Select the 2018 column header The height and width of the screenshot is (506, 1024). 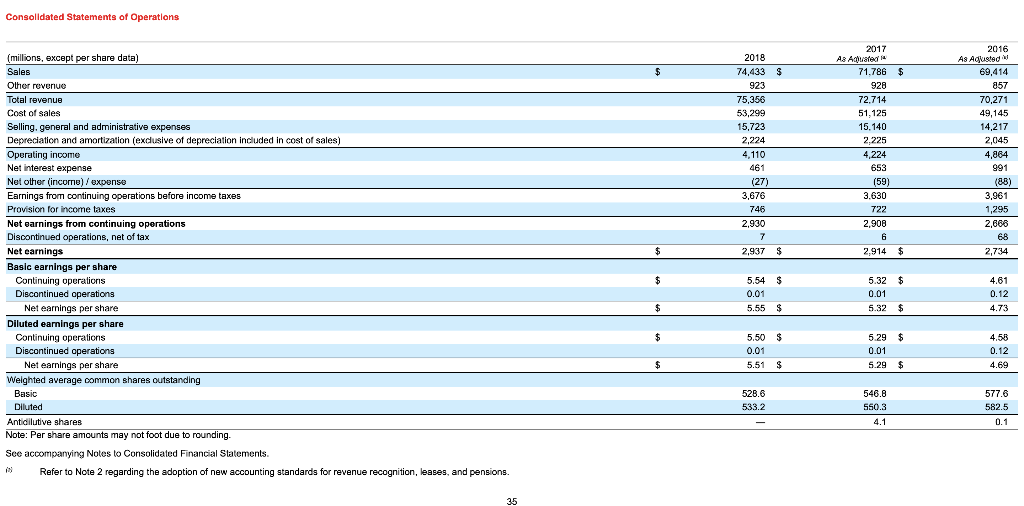click(x=756, y=58)
